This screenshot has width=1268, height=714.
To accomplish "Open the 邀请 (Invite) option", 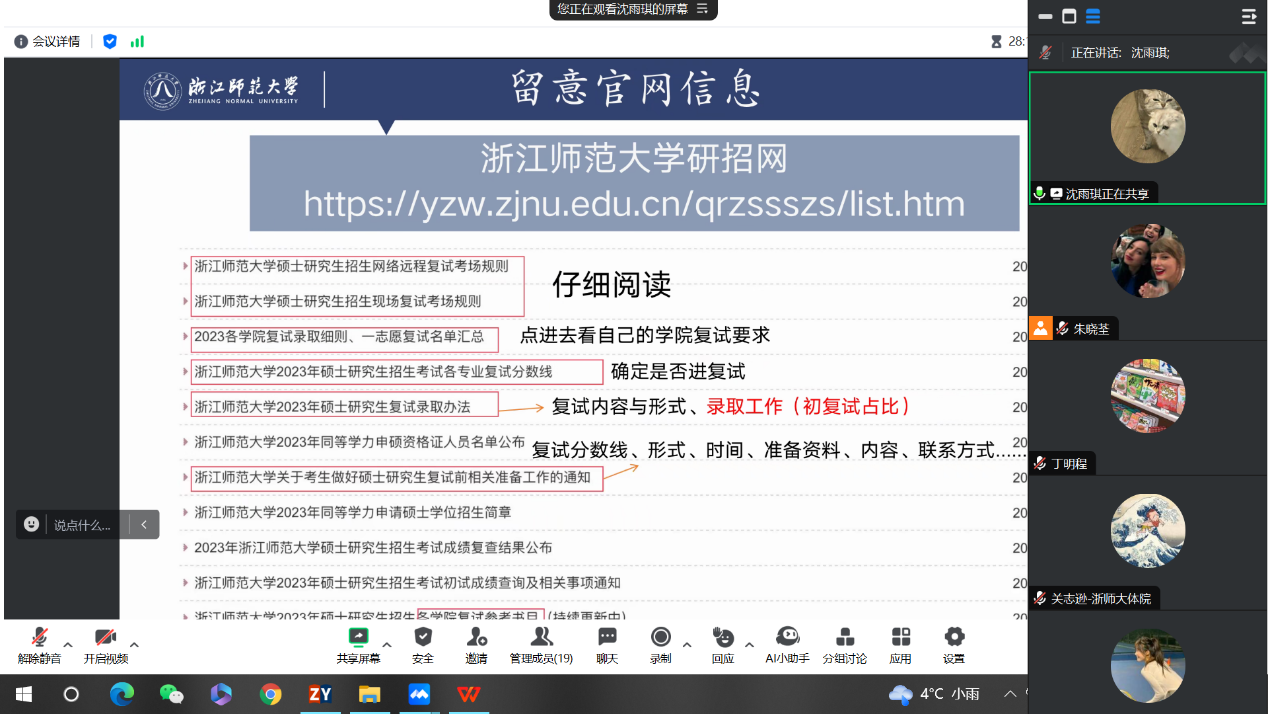I will coord(476,644).
